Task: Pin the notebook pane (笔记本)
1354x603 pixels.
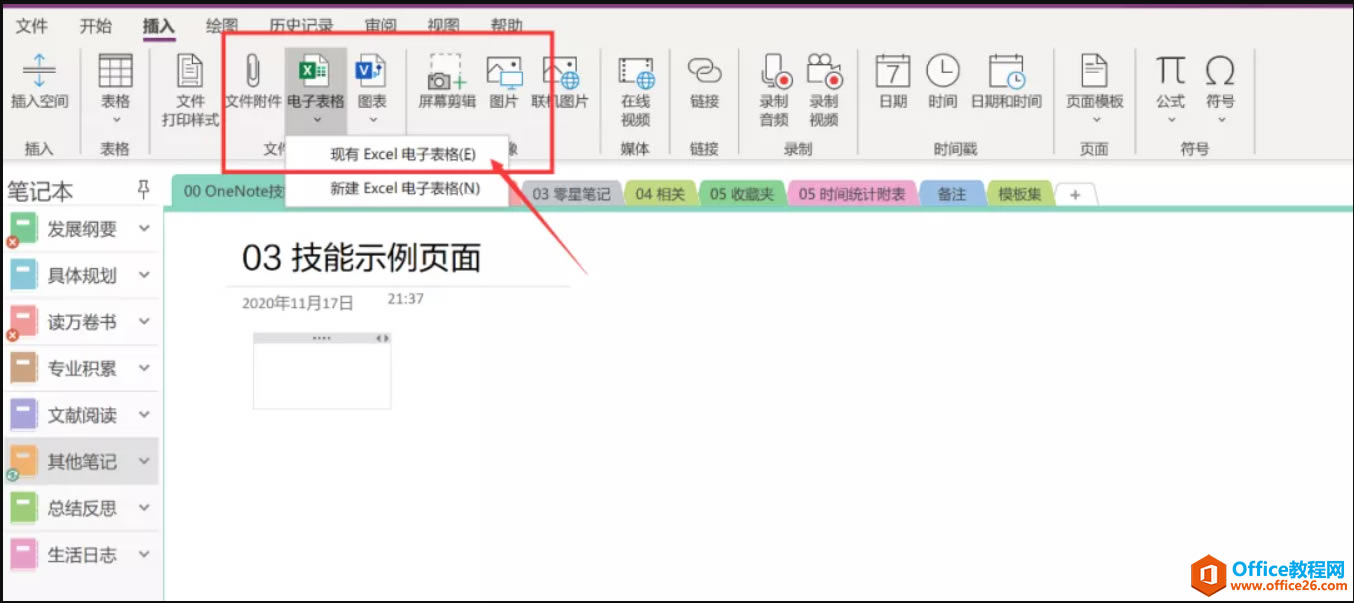Action: click(x=143, y=190)
